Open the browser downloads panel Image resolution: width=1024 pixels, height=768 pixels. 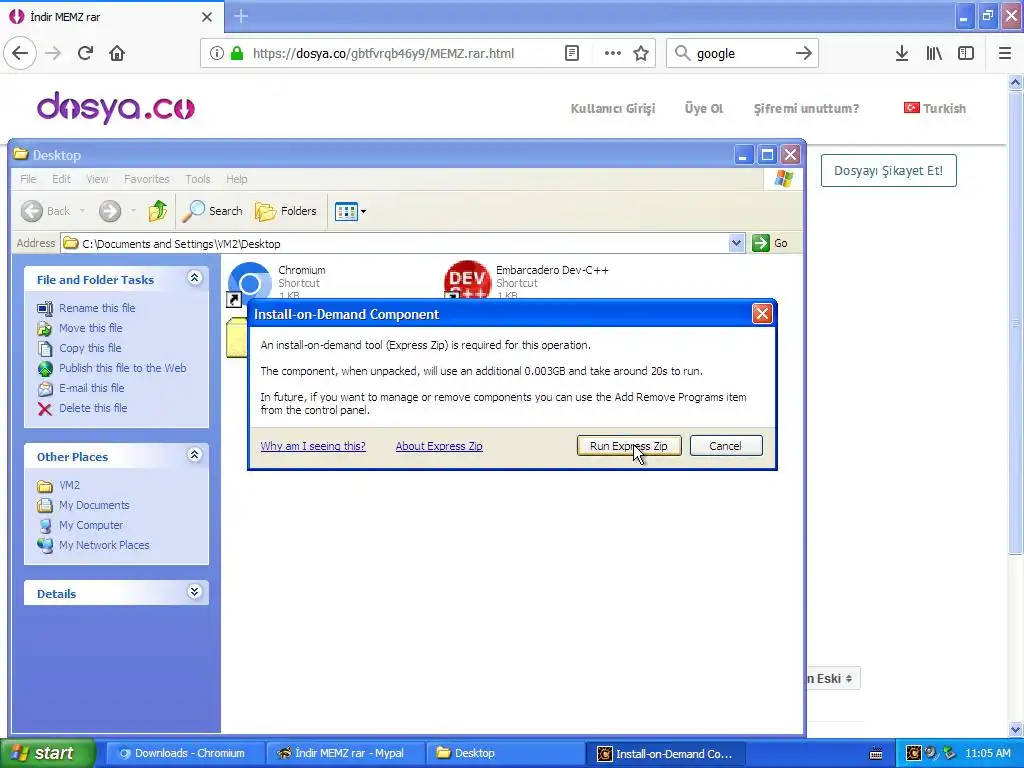[901, 53]
